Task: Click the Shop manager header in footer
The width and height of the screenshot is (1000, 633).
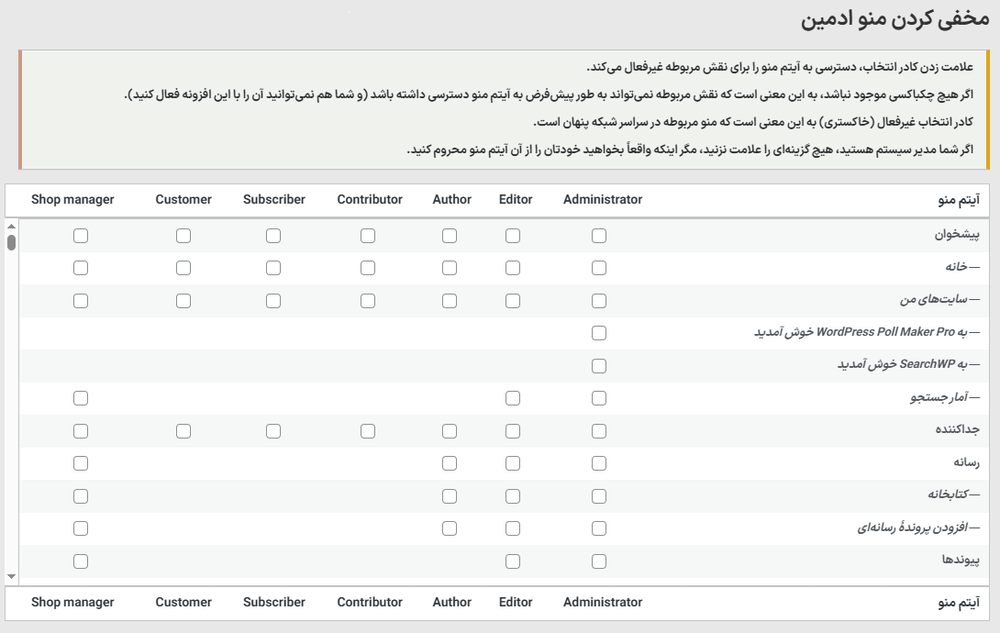Action: (x=73, y=602)
